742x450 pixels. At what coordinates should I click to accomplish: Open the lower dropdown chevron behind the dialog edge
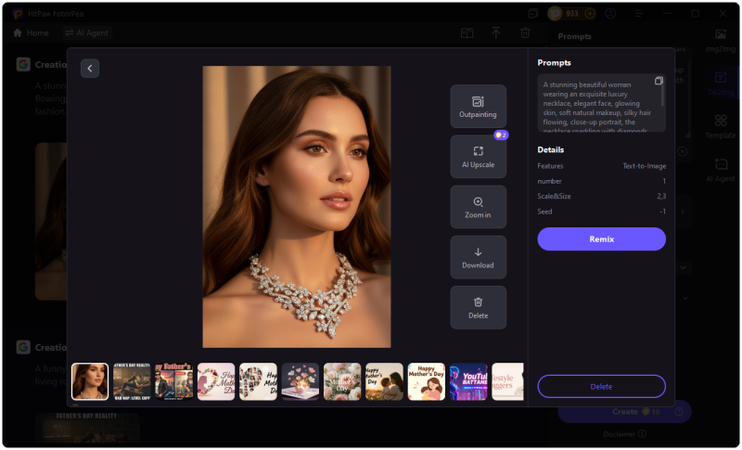pyautogui.click(x=685, y=298)
